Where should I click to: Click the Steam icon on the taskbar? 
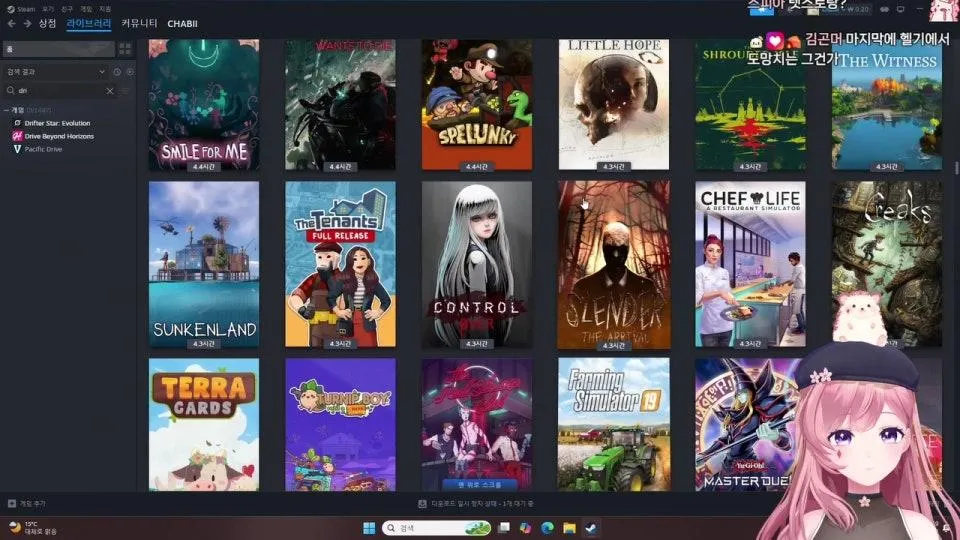click(591, 528)
